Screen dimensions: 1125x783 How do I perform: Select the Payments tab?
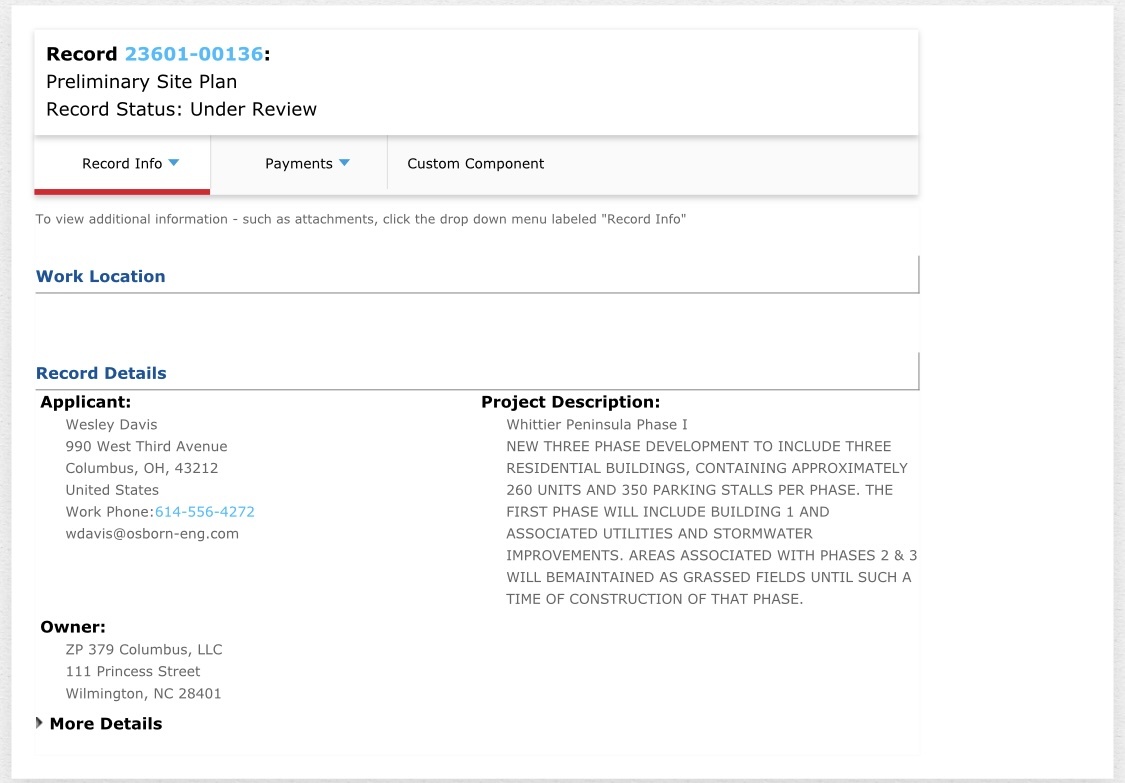pyautogui.click(x=298, y=164)
